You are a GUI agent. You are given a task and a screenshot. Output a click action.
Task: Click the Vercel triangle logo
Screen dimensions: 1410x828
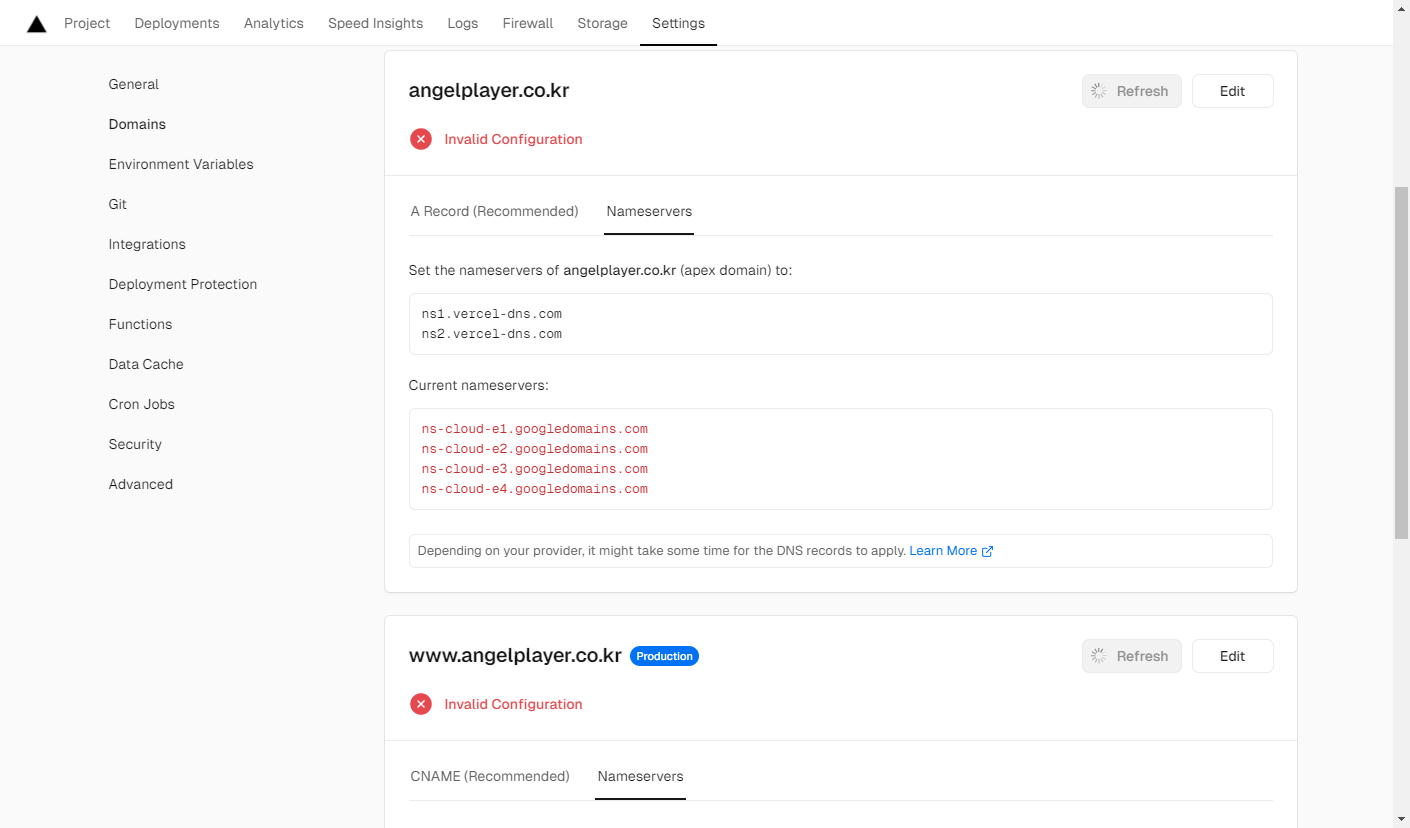pos(37,23)
